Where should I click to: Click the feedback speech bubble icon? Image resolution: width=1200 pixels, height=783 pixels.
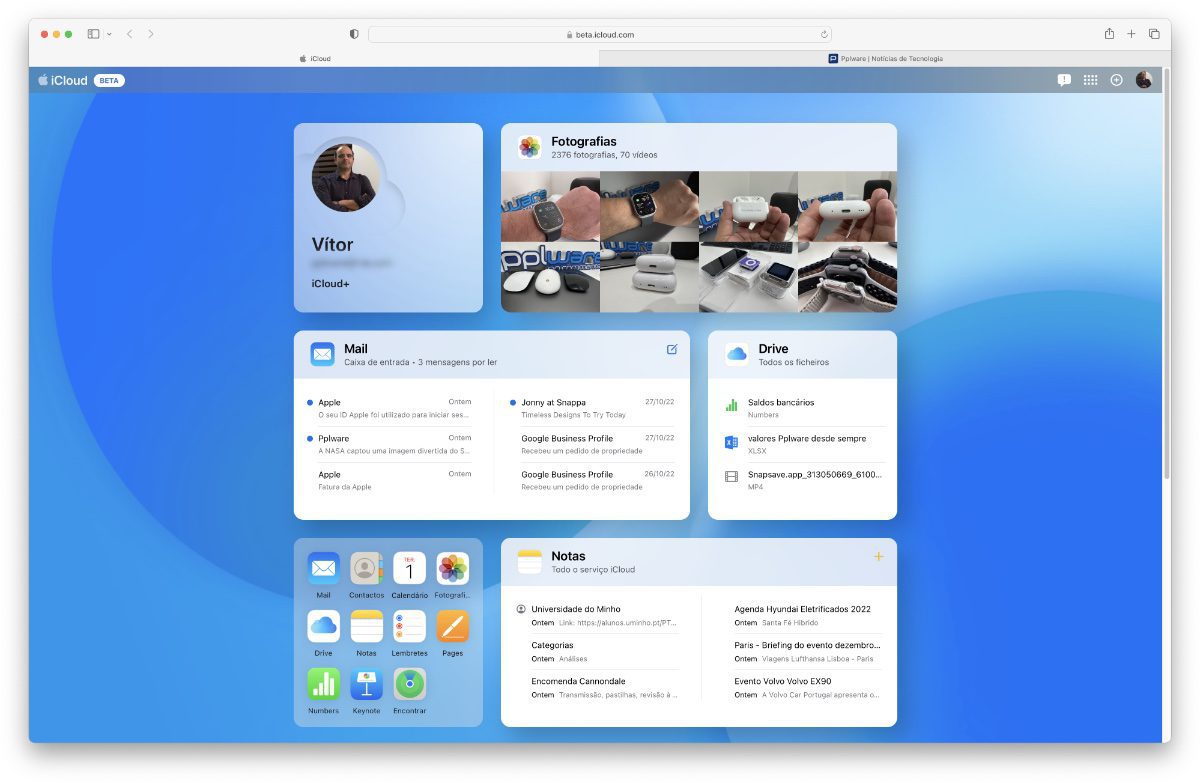1064,80
